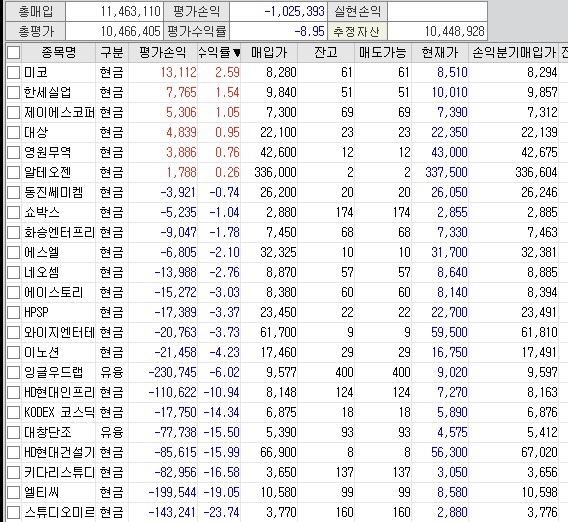Viewport: 568px width, 522px height.
Task: Check the box for 미코
Action: point(13,73)
